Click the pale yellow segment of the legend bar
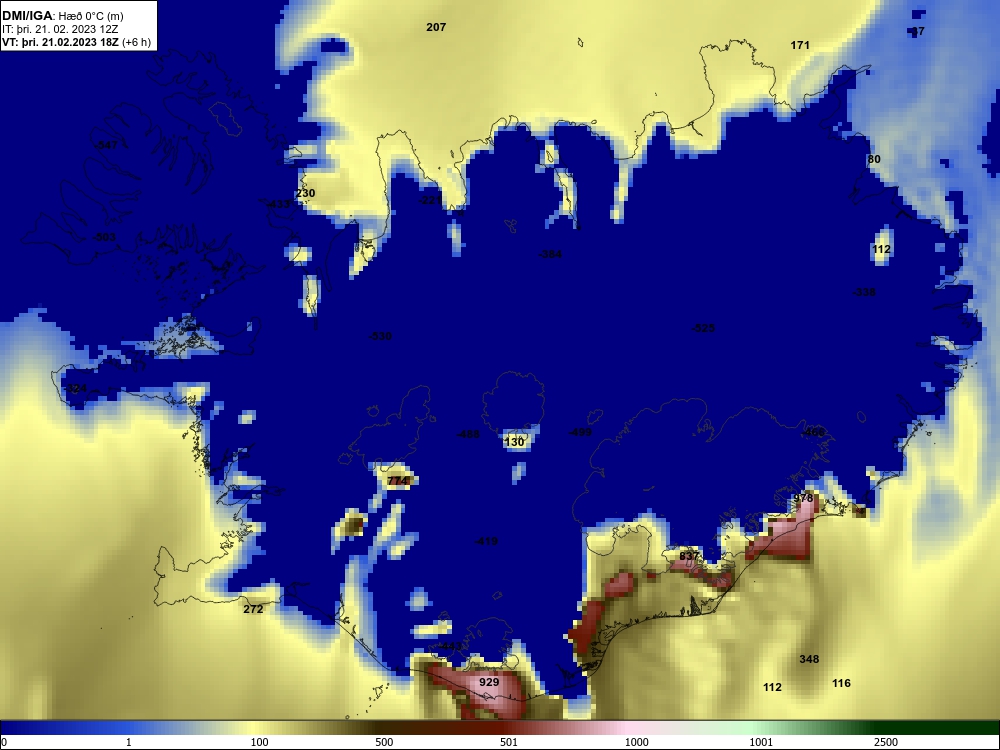1000x750 pixels. click(255, 728)
